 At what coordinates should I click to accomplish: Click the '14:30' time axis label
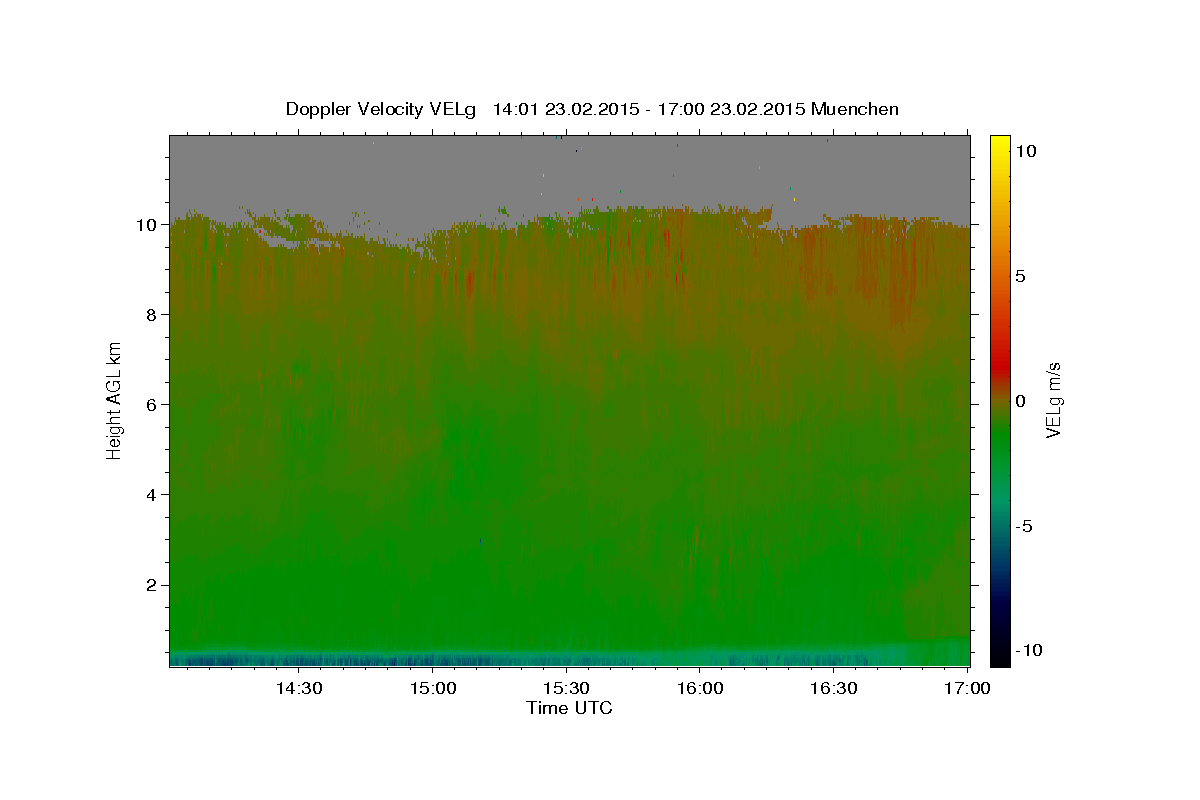[298, 689]
